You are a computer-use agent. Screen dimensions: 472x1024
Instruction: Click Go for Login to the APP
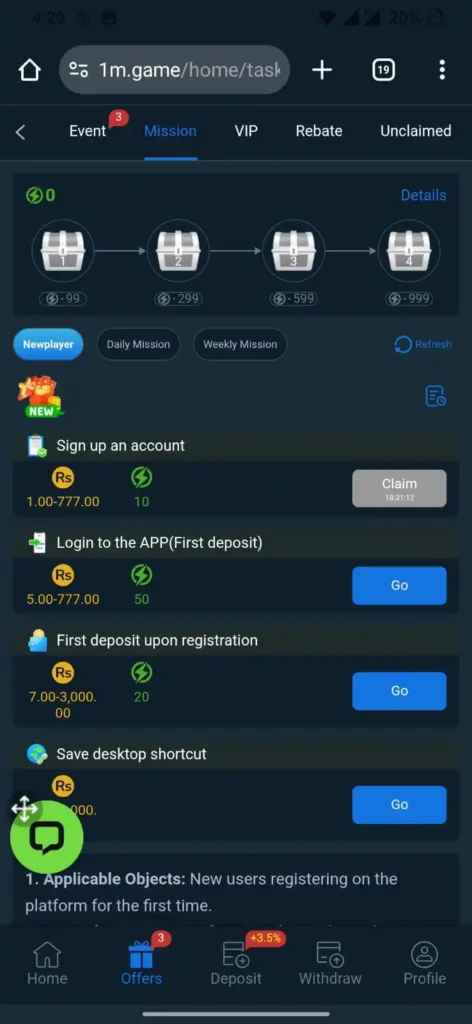pyautogui.click(x=400, y=586)
